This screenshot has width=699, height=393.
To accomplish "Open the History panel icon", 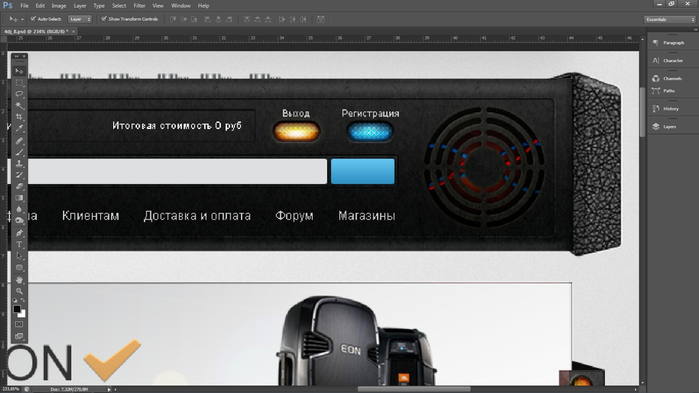I will tap(656, 108).
